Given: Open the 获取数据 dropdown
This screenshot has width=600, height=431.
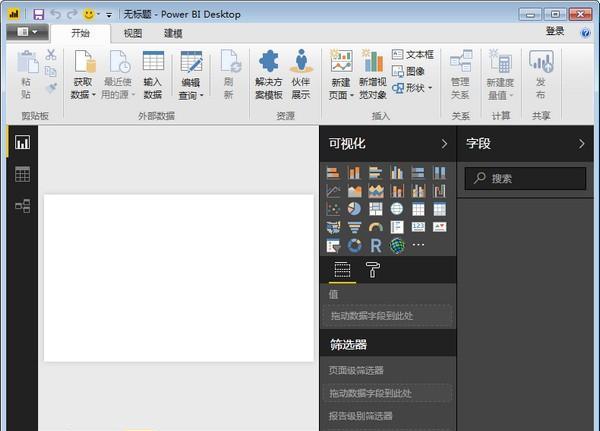Looking at the screenshot, I should tap(84, 75).
